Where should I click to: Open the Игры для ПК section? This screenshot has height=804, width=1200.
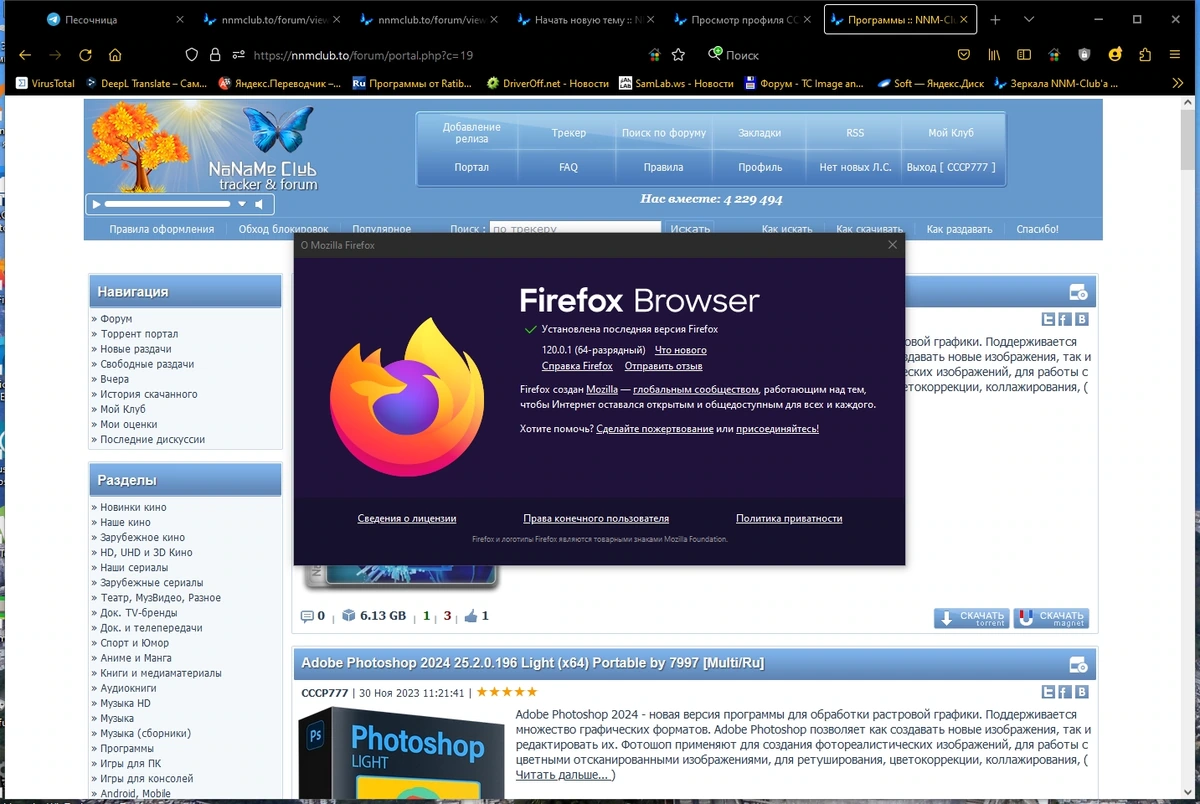129,763
